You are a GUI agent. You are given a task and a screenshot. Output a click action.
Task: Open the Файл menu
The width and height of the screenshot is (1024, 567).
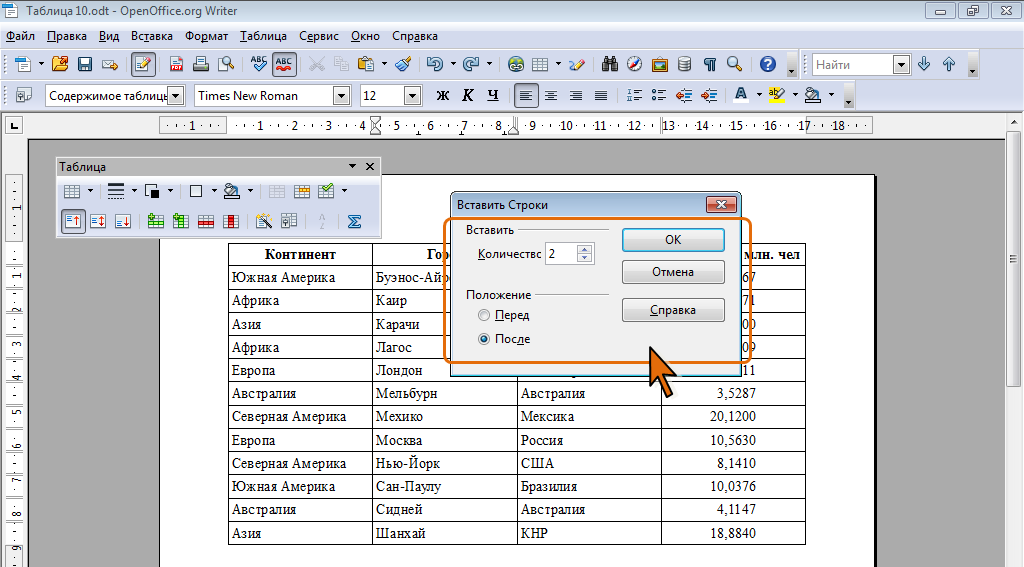tap(21, 36)
